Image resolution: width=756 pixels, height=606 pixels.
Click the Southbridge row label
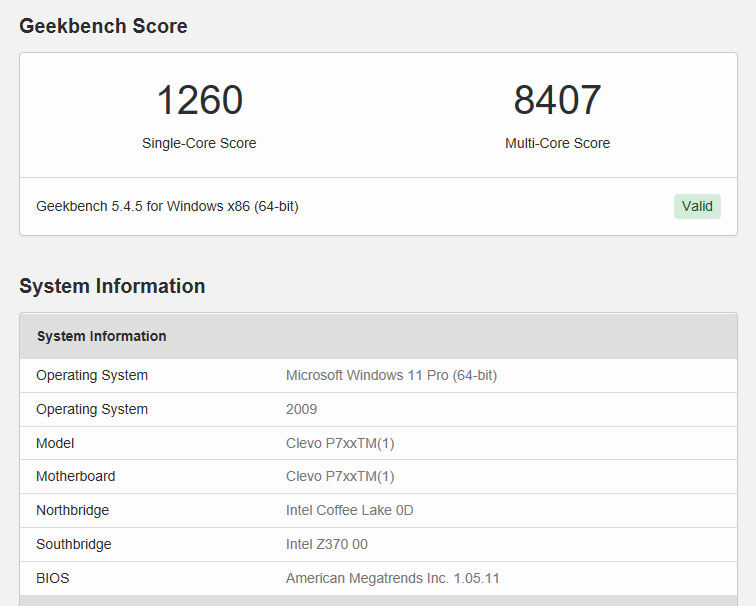(74, 544)
